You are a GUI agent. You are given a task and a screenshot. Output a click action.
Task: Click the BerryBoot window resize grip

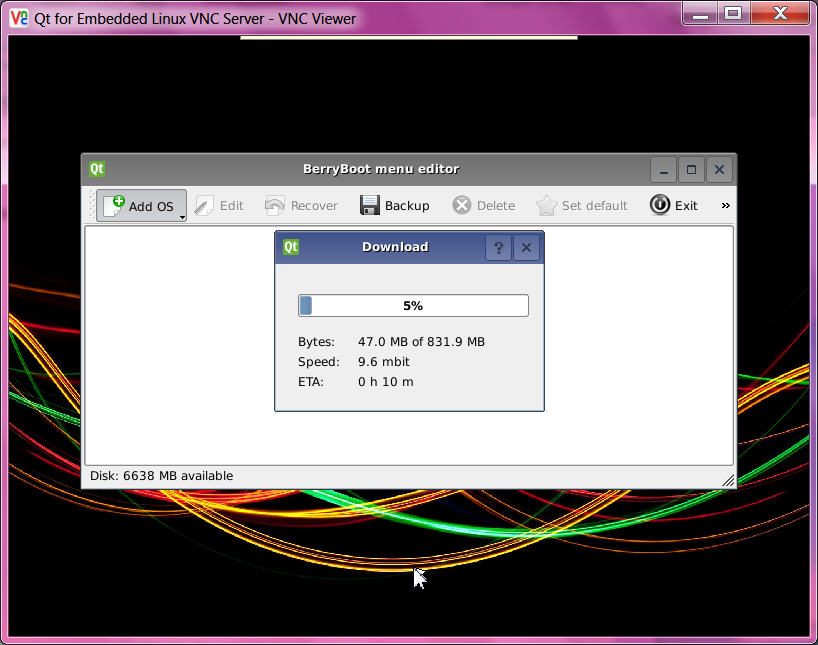728,480
